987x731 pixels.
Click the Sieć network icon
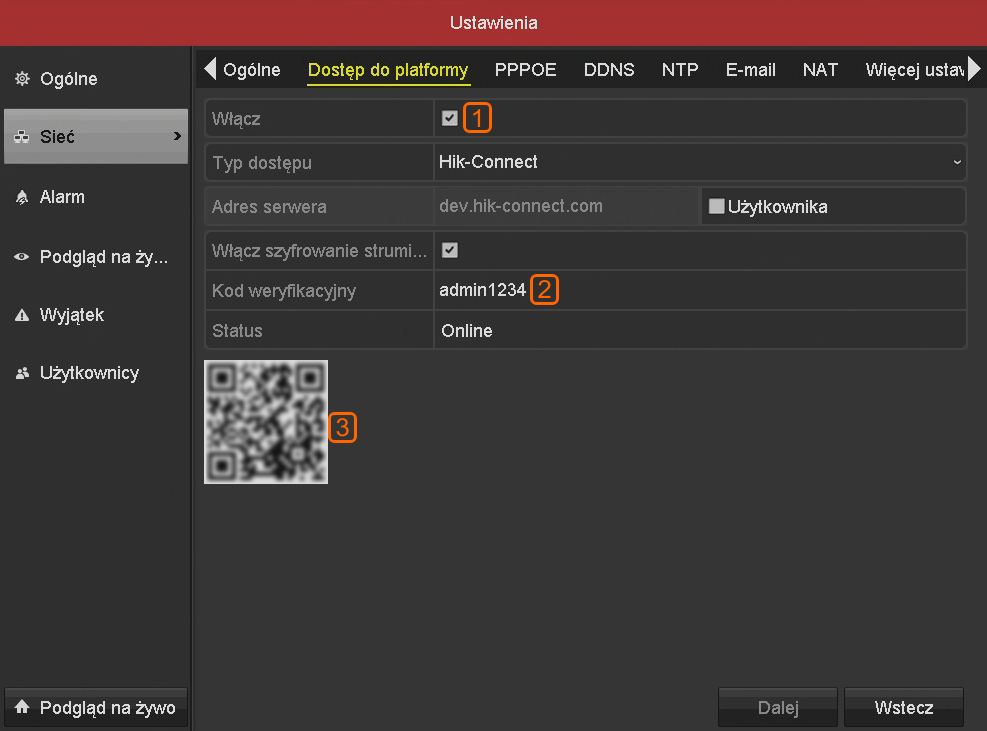click(22, 137)
